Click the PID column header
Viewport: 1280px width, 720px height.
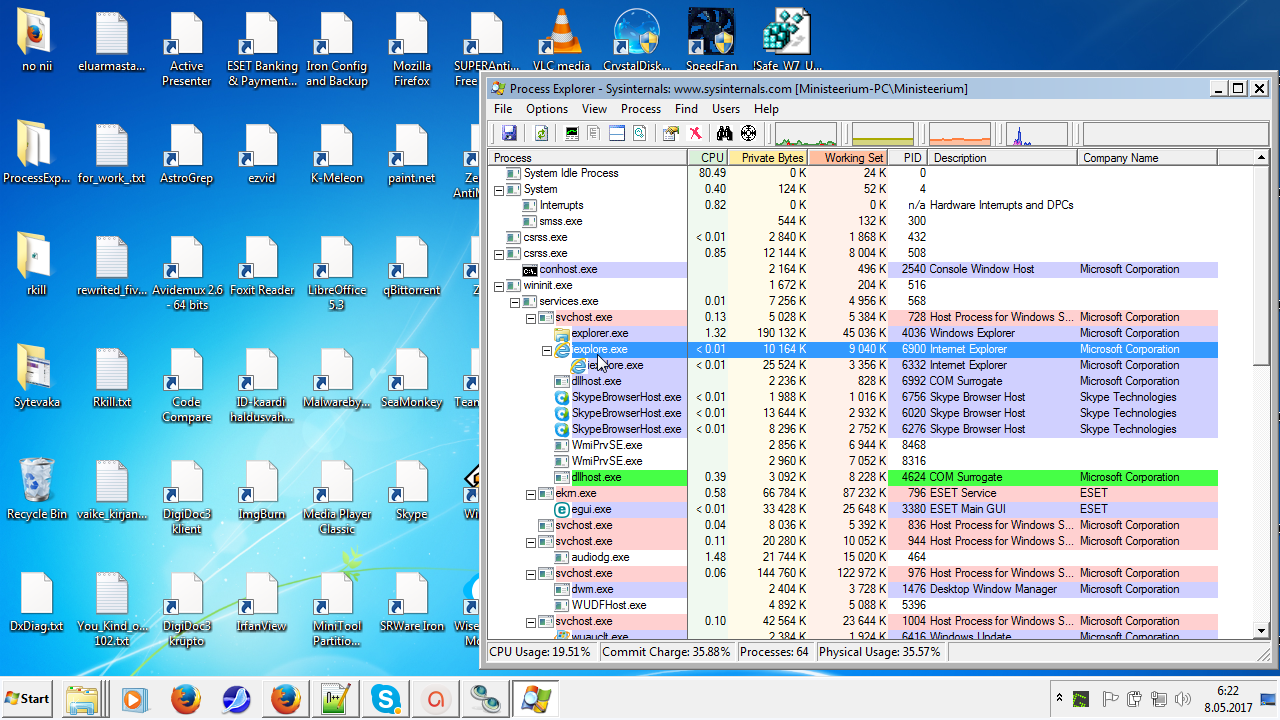click(x=911, y=158)
